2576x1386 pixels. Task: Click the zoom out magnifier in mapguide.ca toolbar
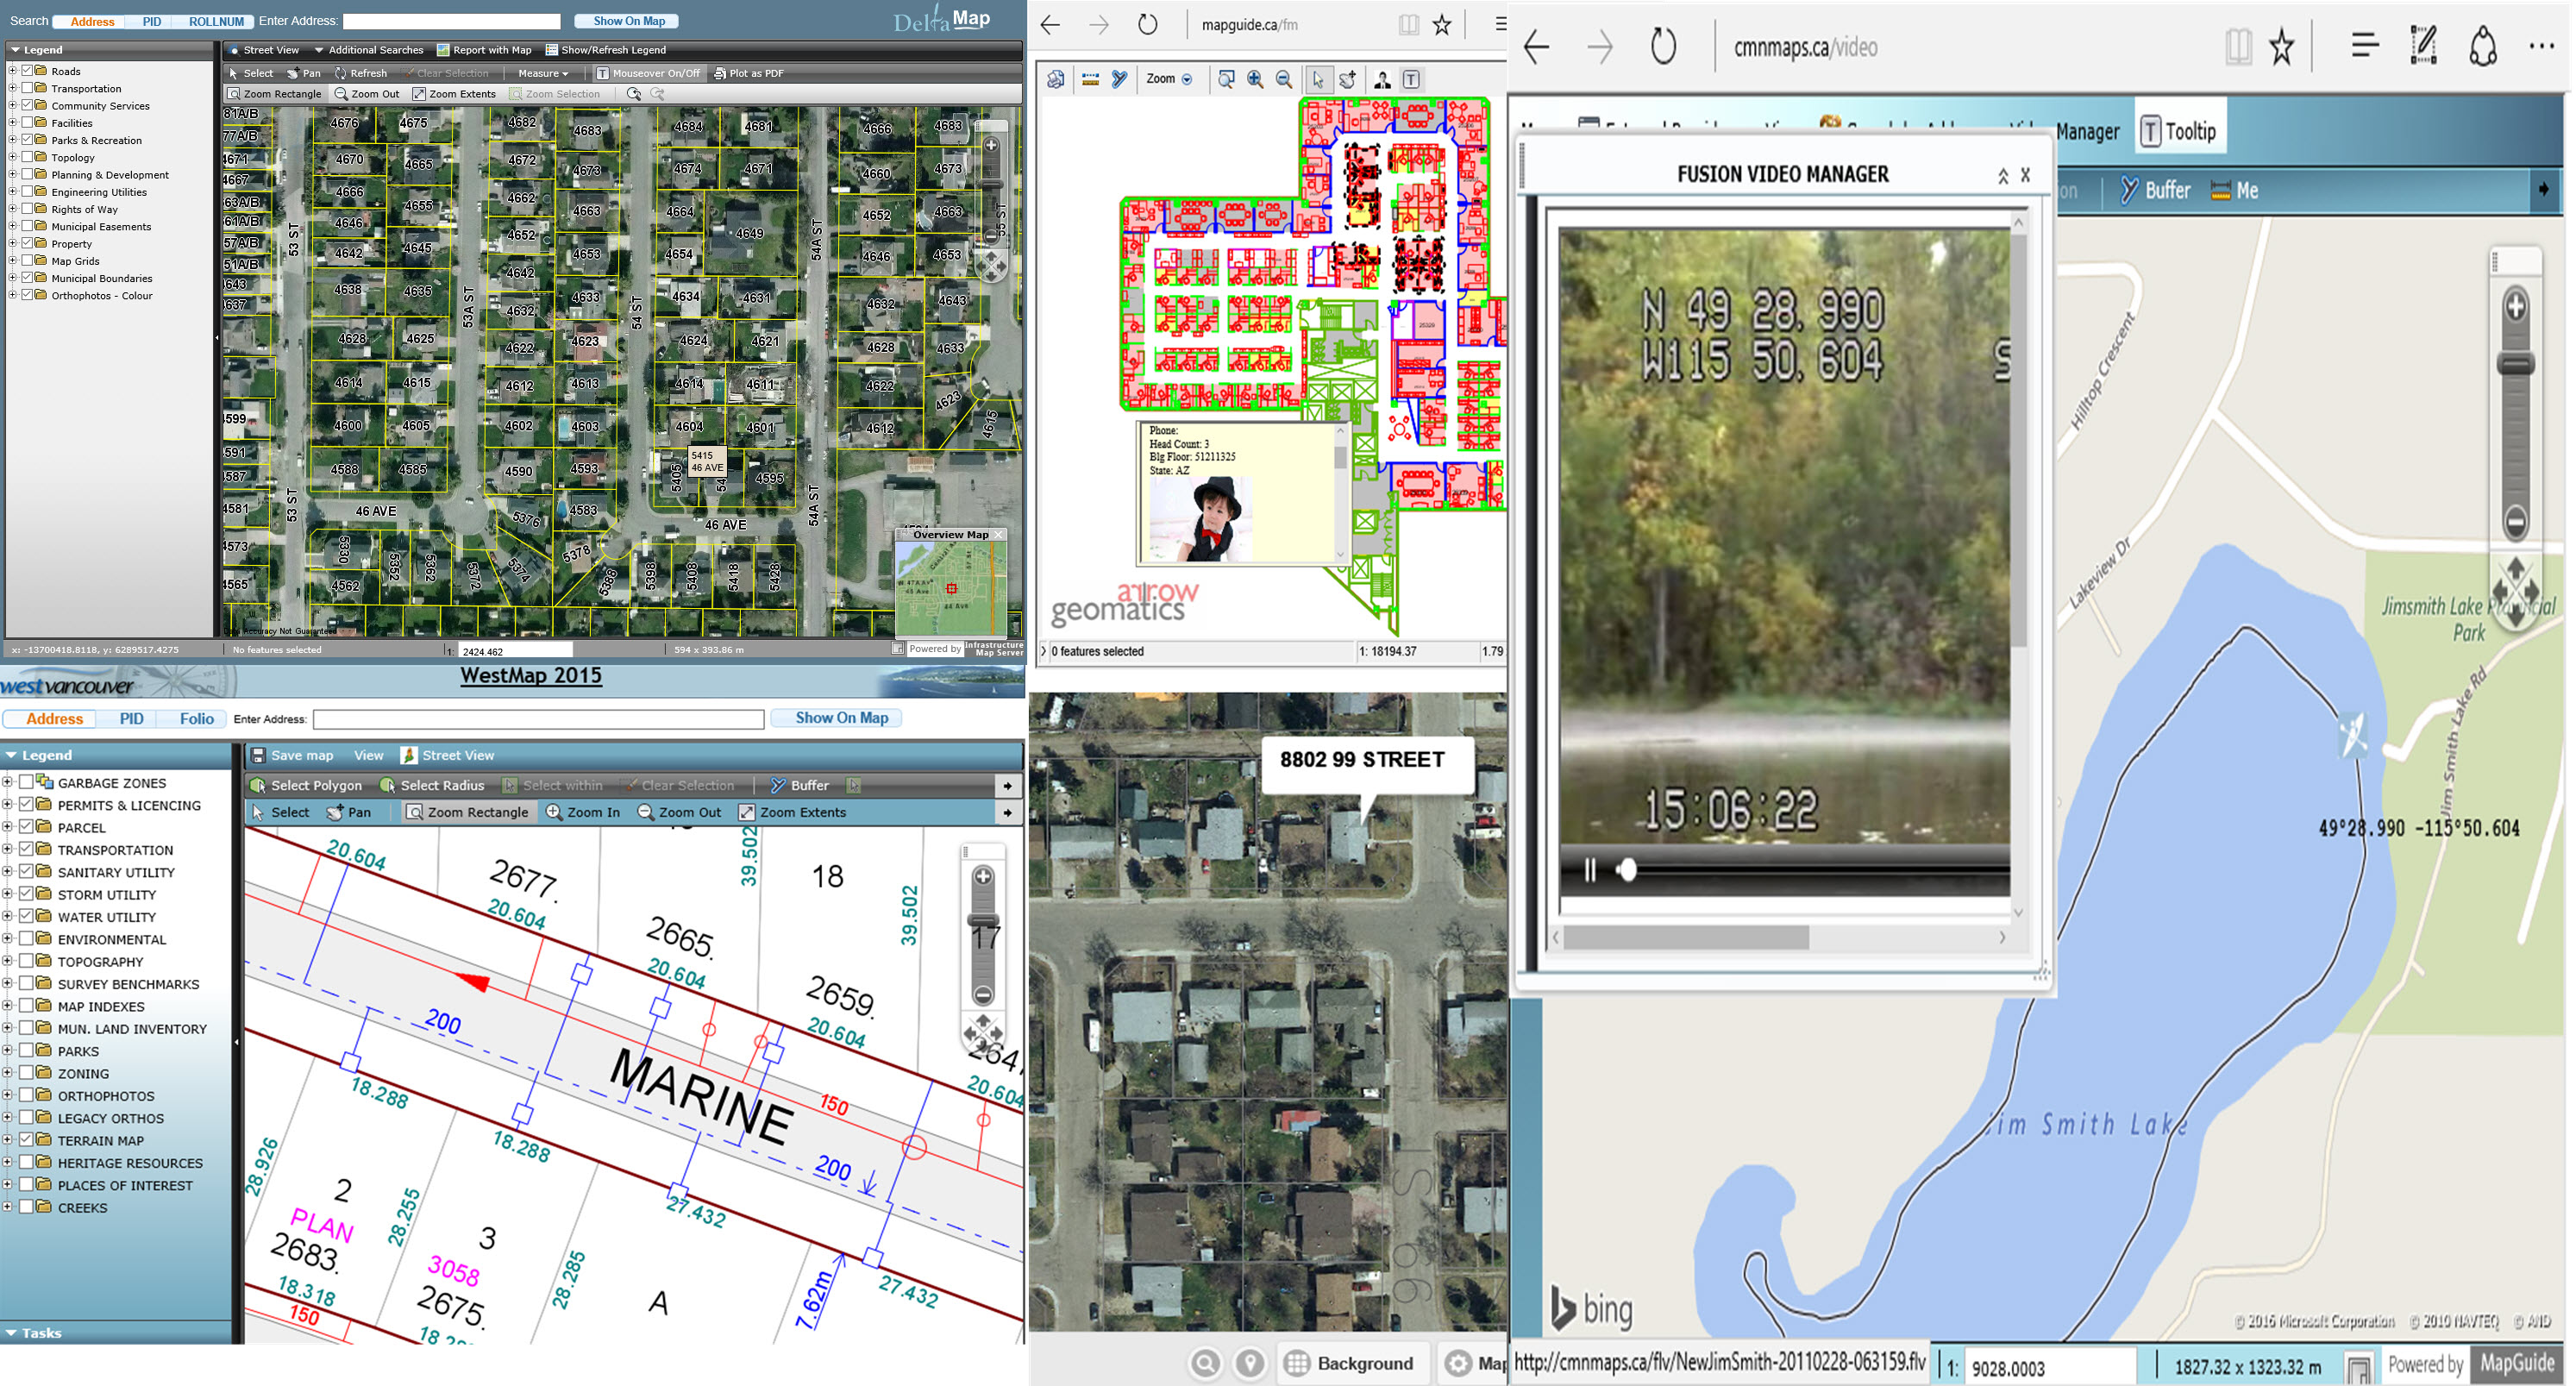1284,79
